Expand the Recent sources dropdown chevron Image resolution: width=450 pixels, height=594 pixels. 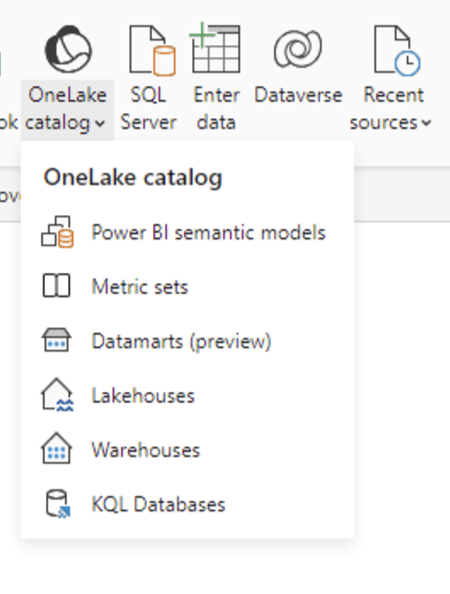[x=426, y=123]
